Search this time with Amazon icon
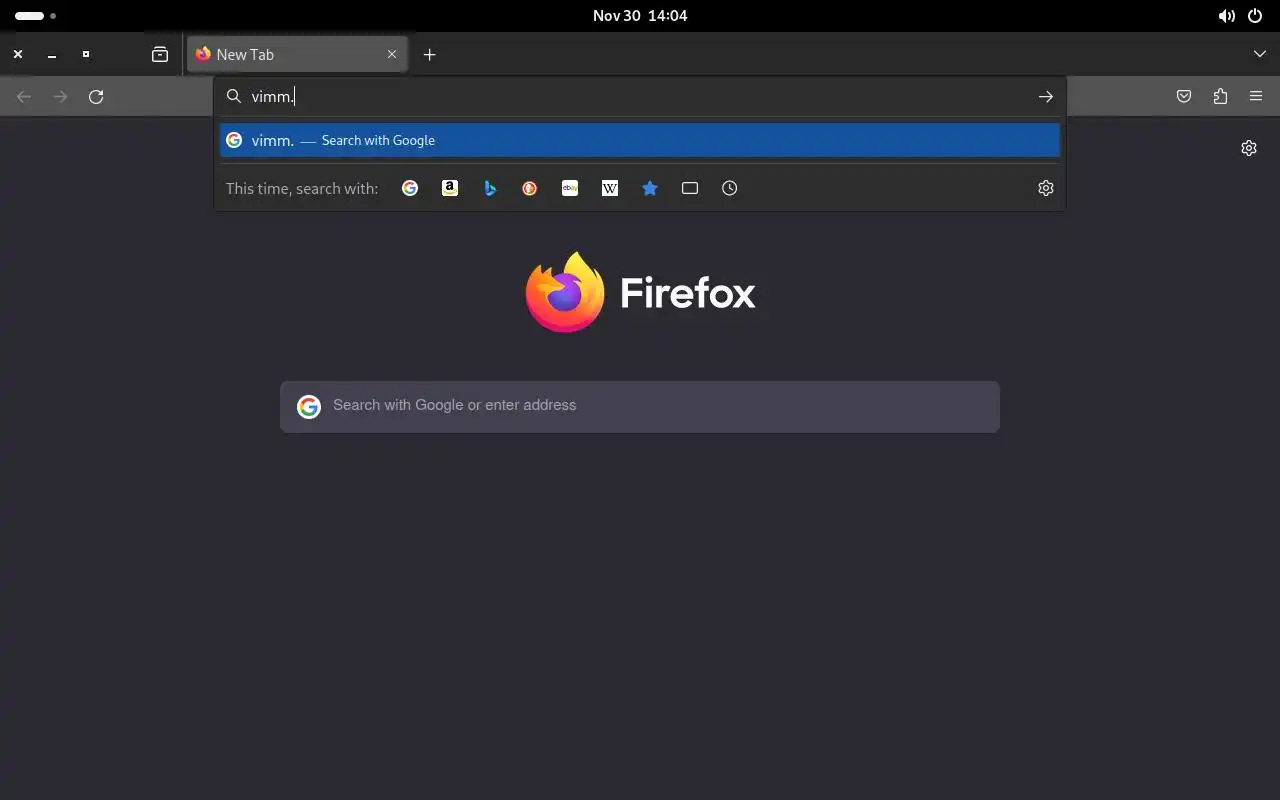Viewport: 1280px width, 800px height. tap(450, 188)
